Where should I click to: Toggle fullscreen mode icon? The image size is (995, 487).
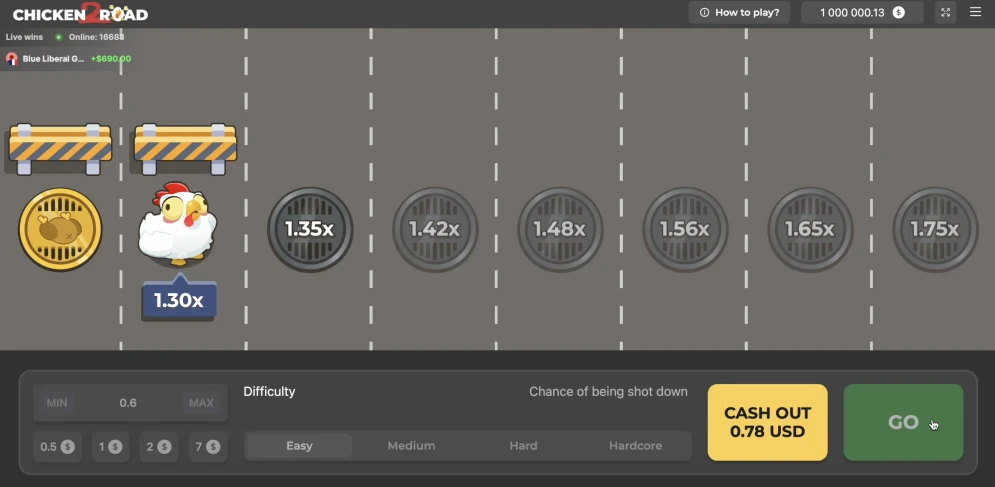coord(946,12)
